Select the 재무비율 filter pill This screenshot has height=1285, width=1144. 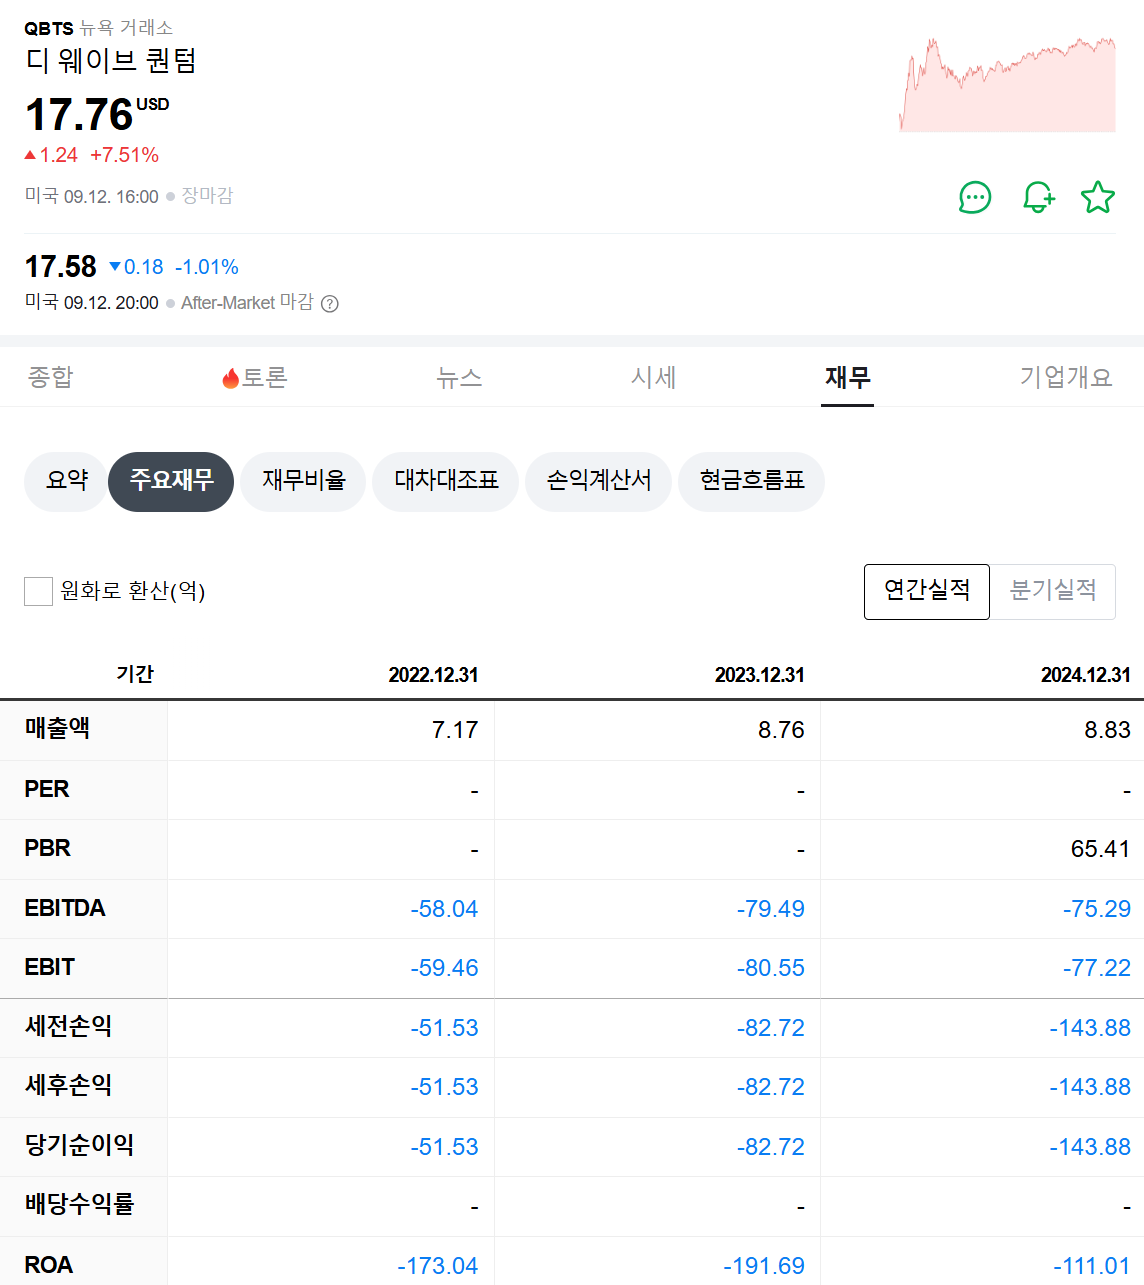click(303, 481)
